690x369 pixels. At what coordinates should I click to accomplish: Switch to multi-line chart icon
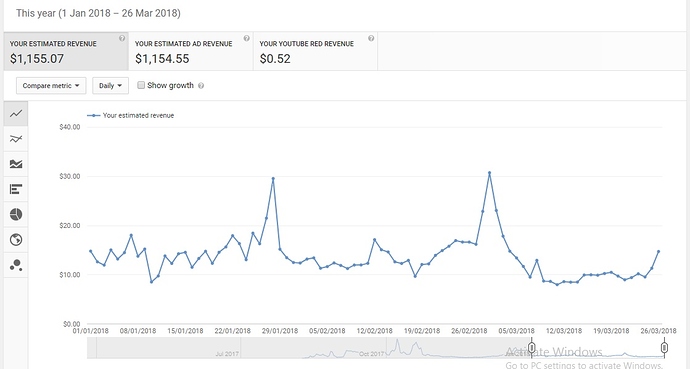click(16, 139)
